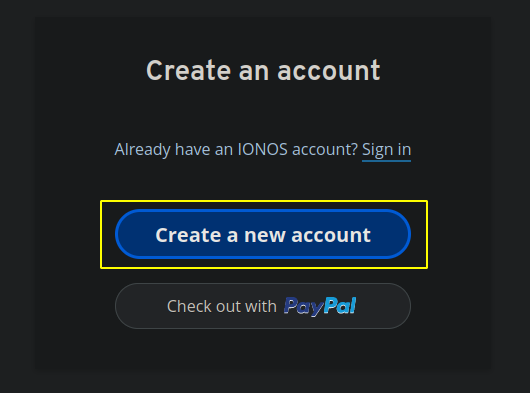Click the Check out with label
Viewport: 530px width, 393px height.
click(222, 306)
